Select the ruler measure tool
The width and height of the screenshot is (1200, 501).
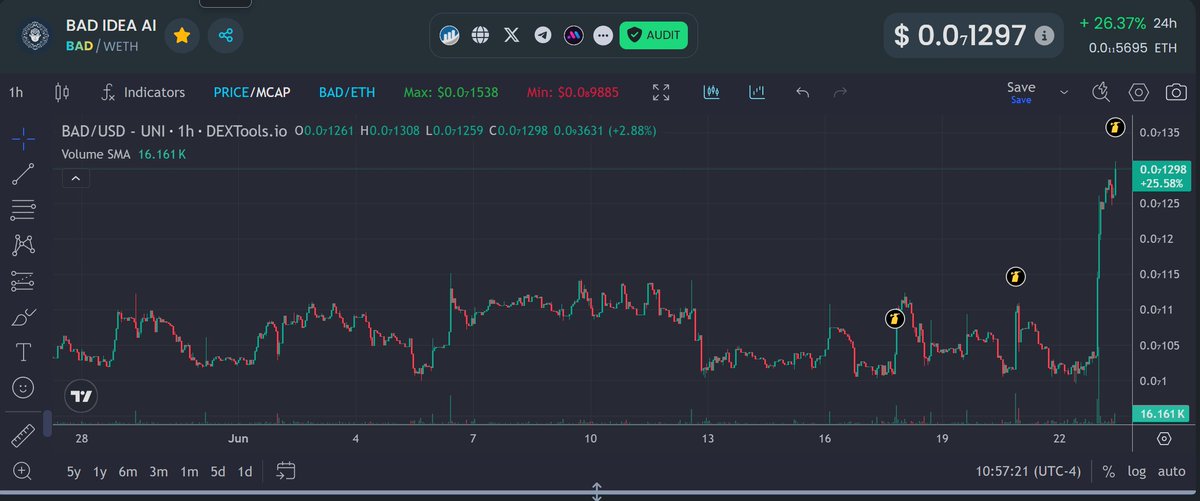(23, 437)
